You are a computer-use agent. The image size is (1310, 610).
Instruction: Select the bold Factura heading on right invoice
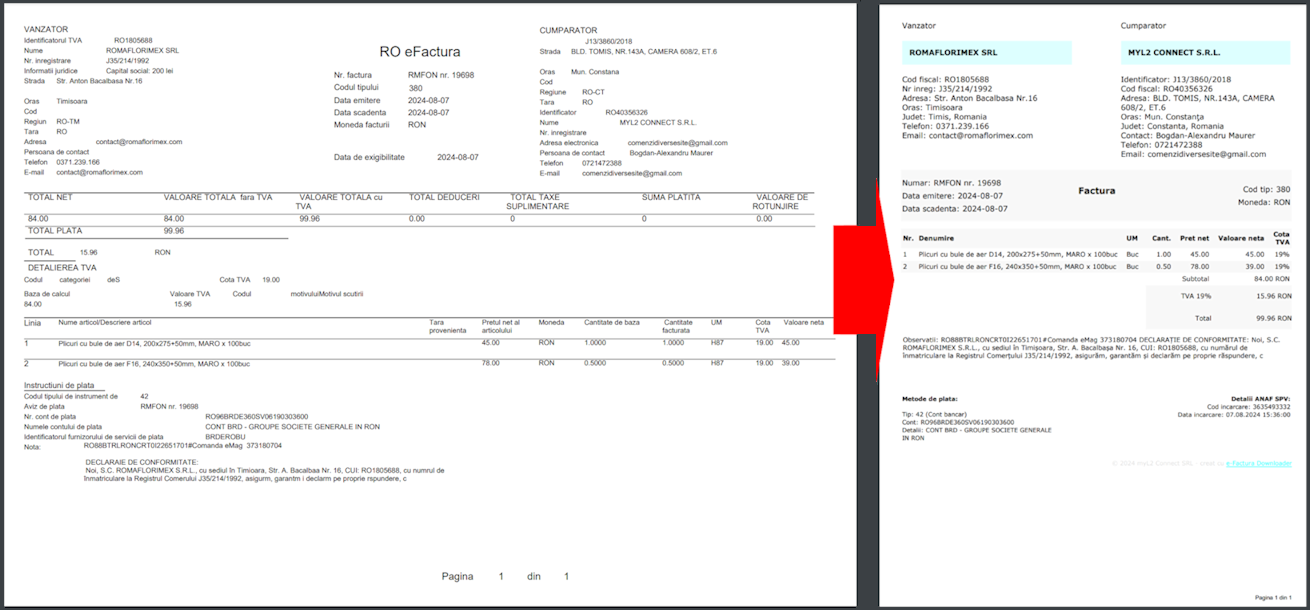tap(1095, 190)
